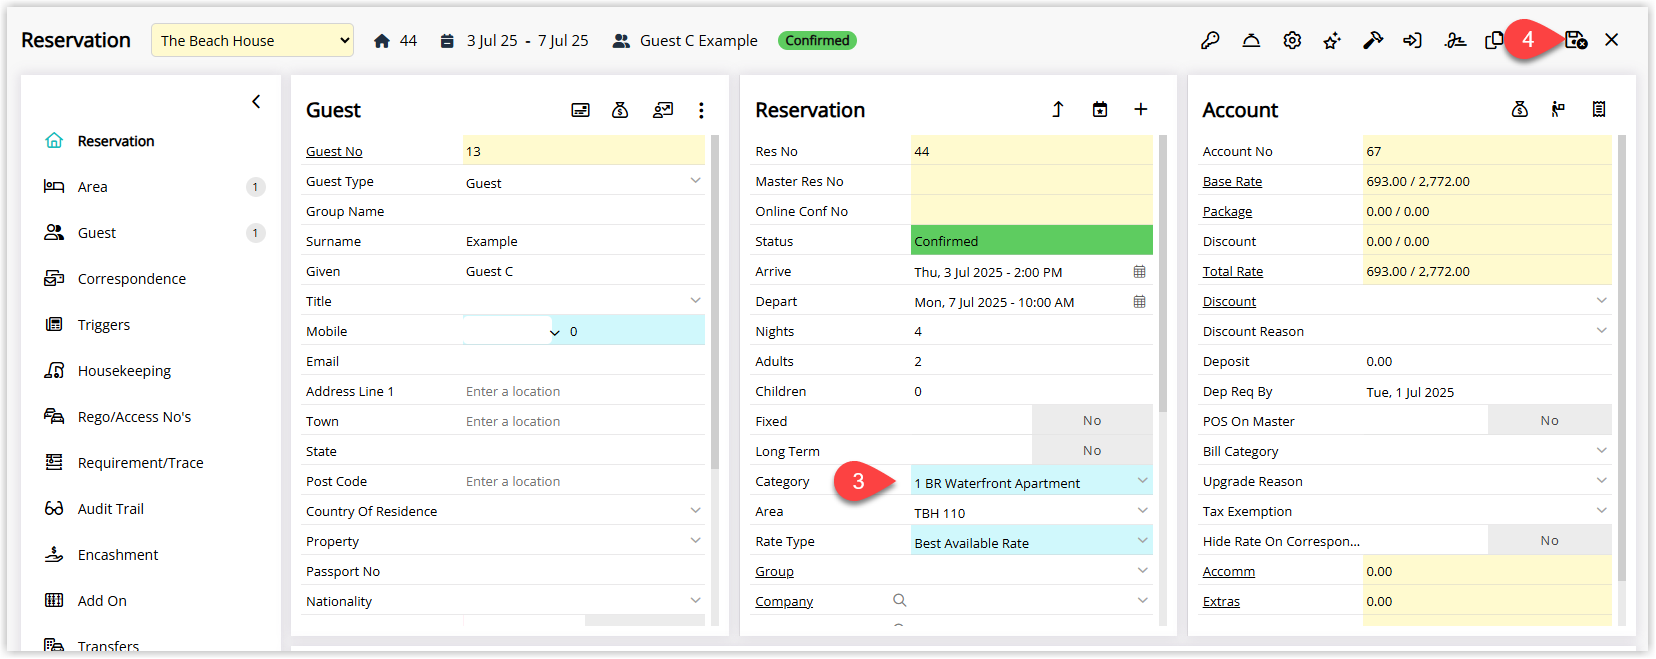Toggle the Fixed No switch
Image resolution: width=1656 pixels, height=659 pixels.
coord(1092,421)
